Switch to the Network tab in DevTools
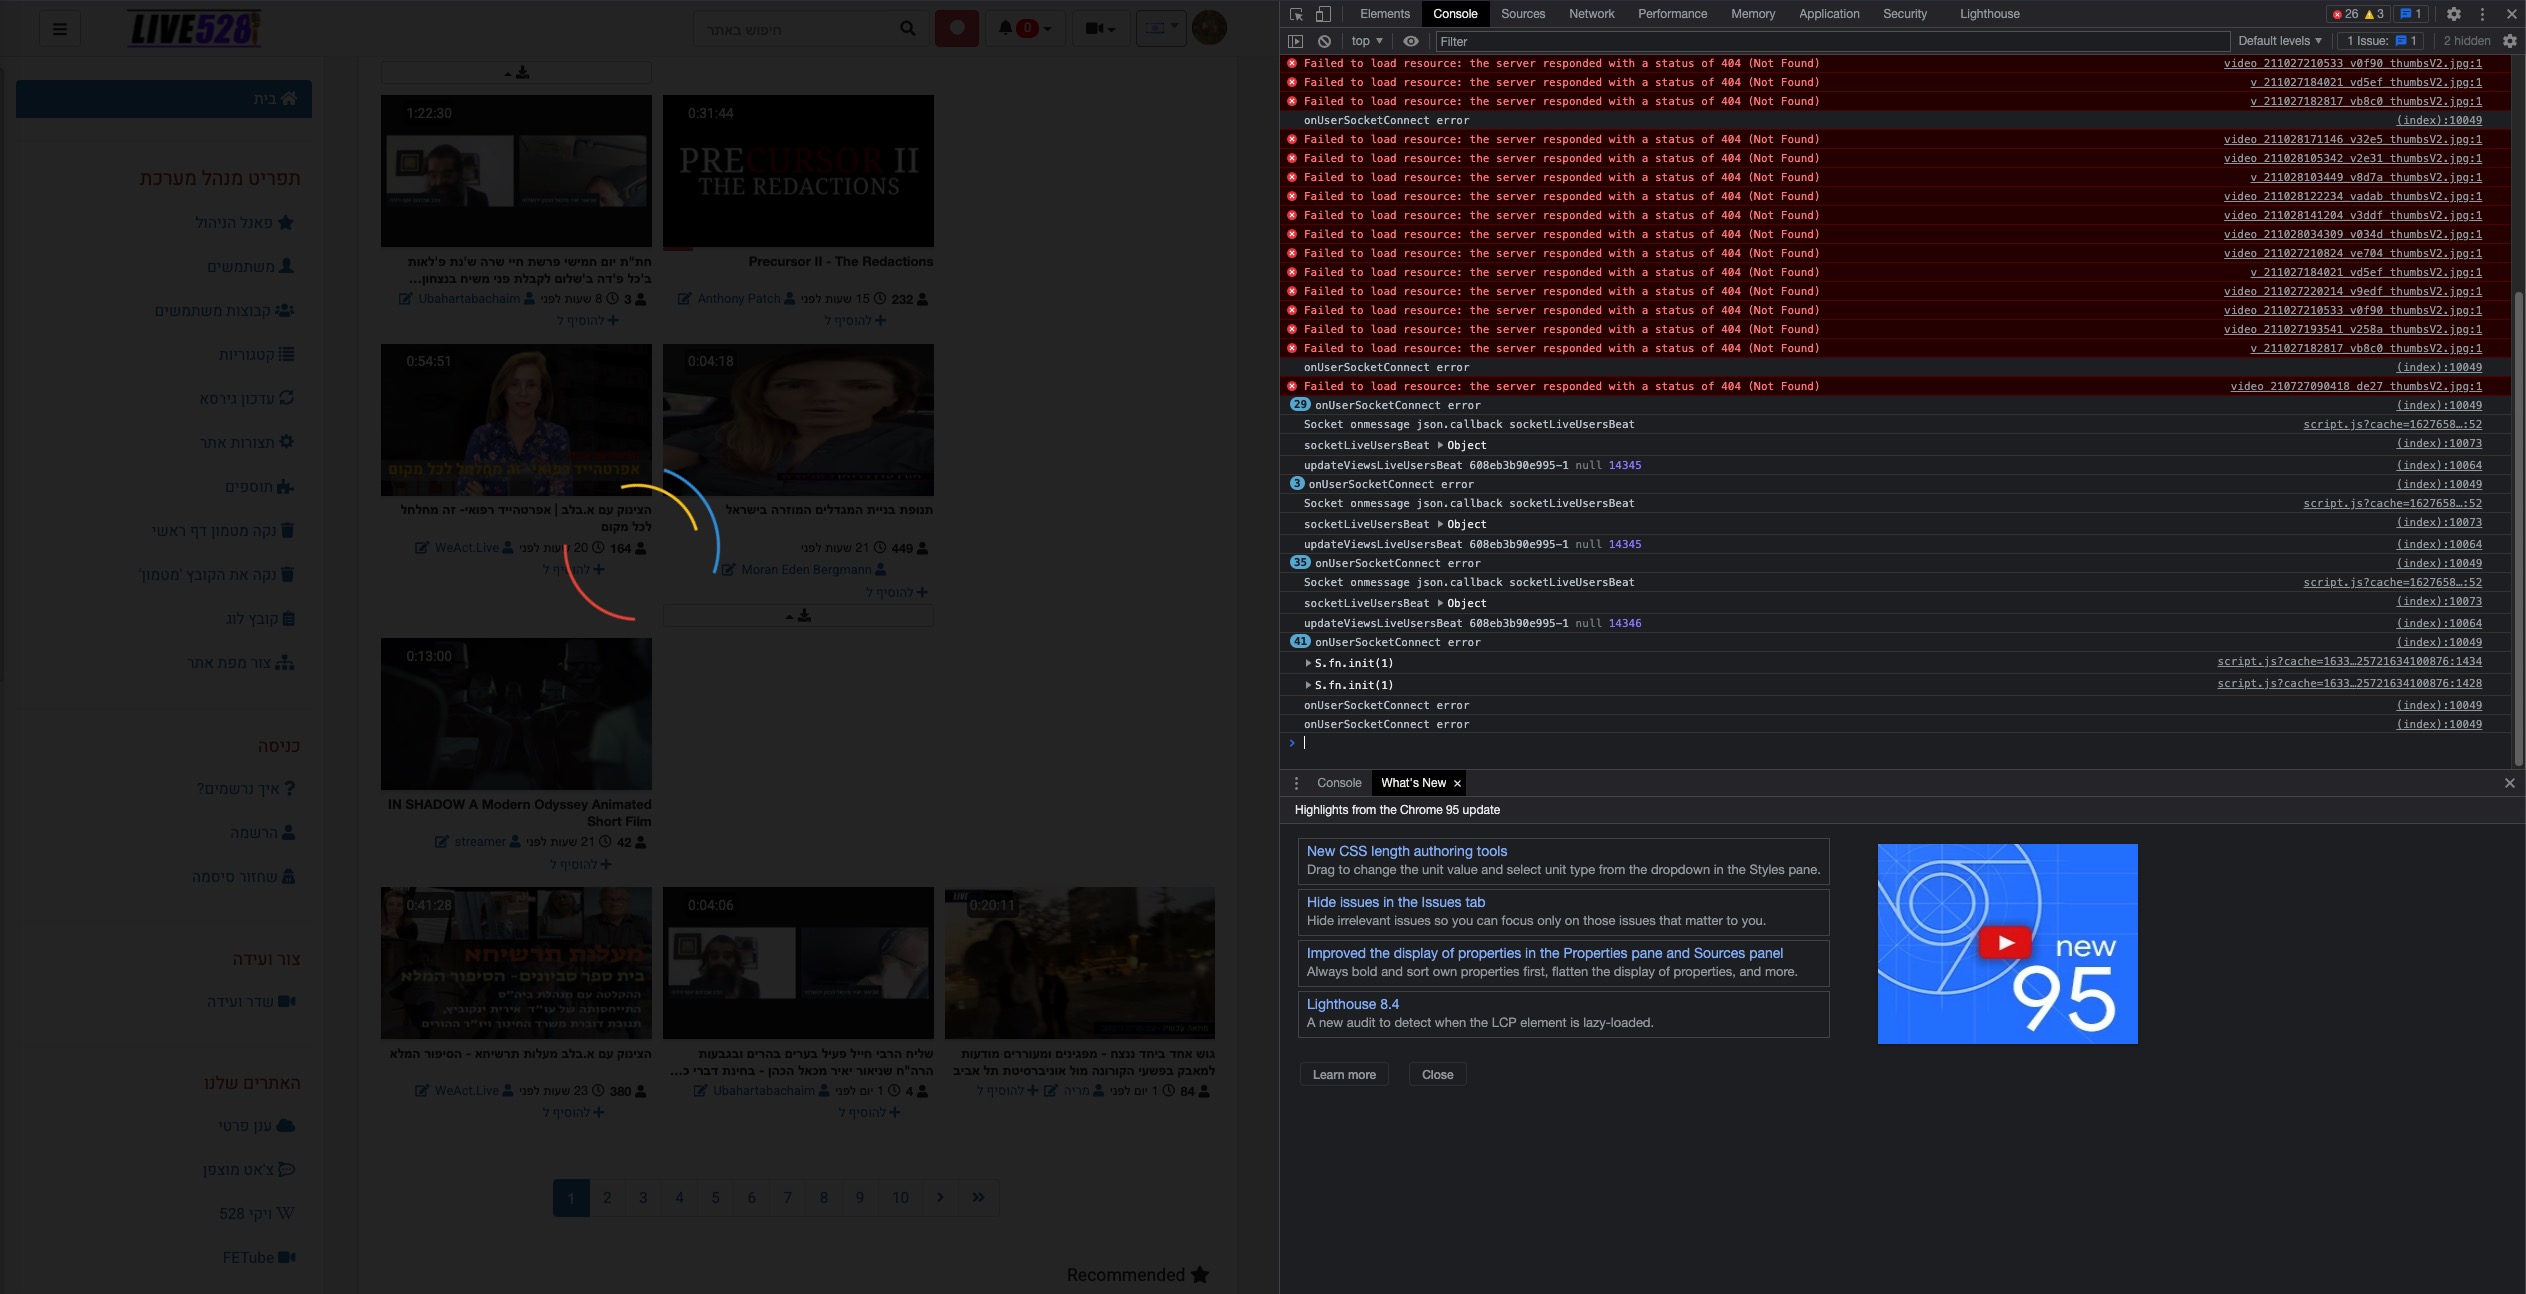The height and width of the screenshot is (1294, 2526). point(1590,14)
